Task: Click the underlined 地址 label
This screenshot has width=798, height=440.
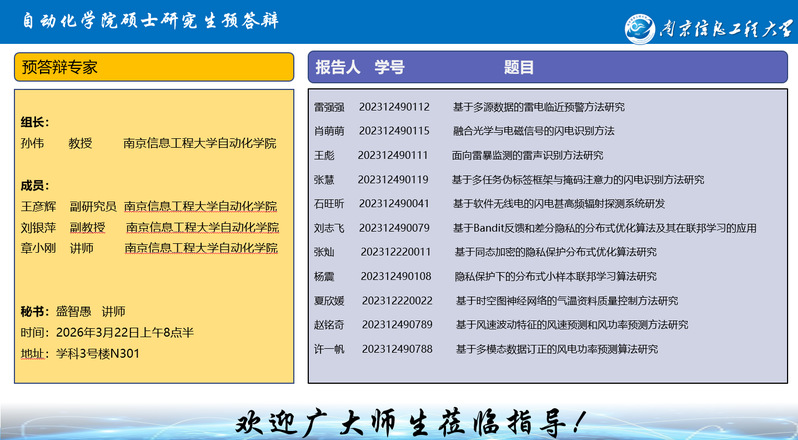Action: click(x=34, y=353)
